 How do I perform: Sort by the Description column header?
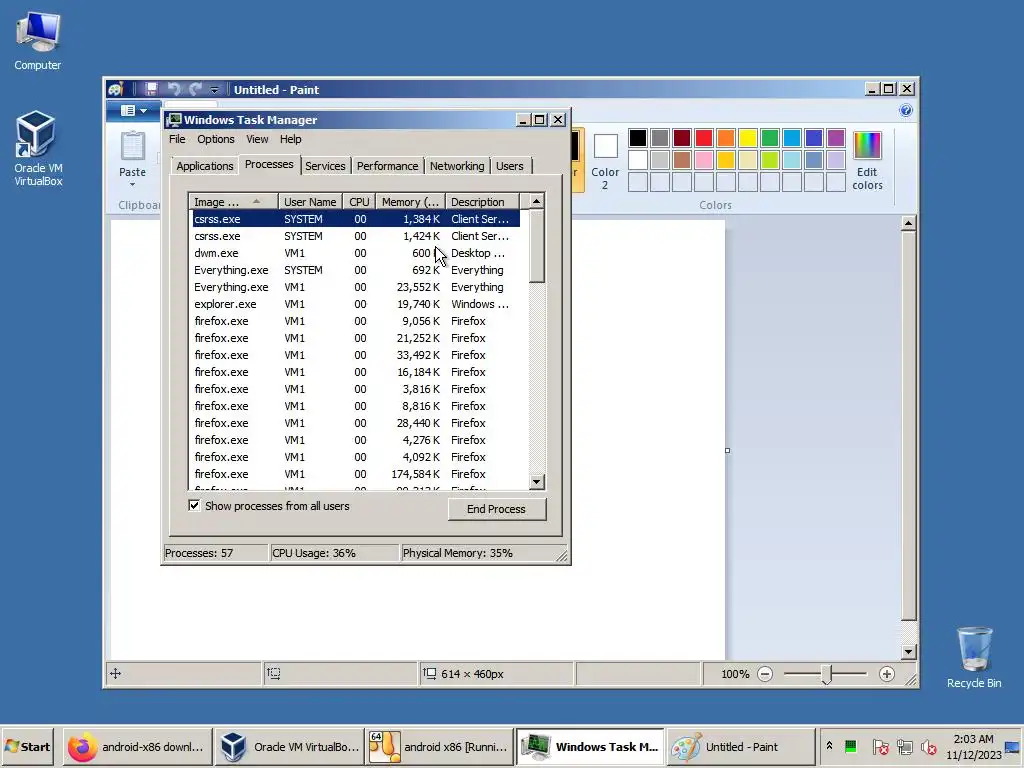(x=482, y=202)
